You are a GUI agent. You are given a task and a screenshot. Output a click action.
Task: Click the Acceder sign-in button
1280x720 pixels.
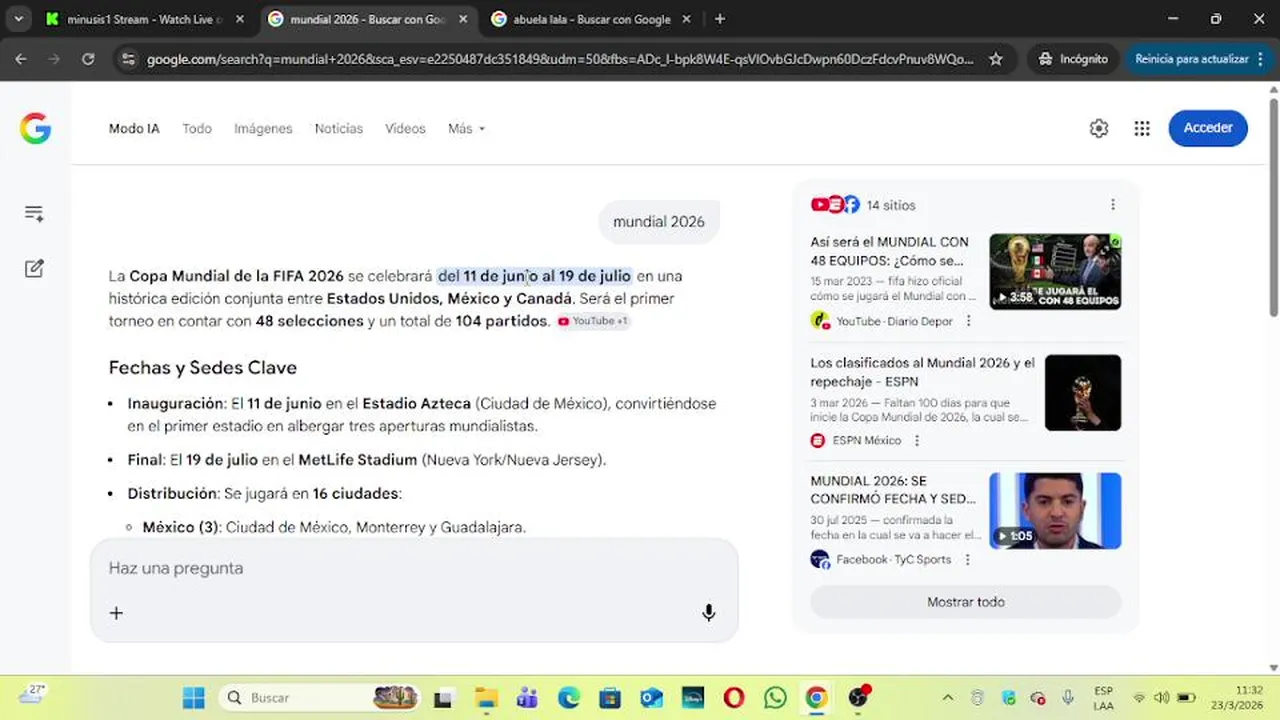(x=1208, y=128)
